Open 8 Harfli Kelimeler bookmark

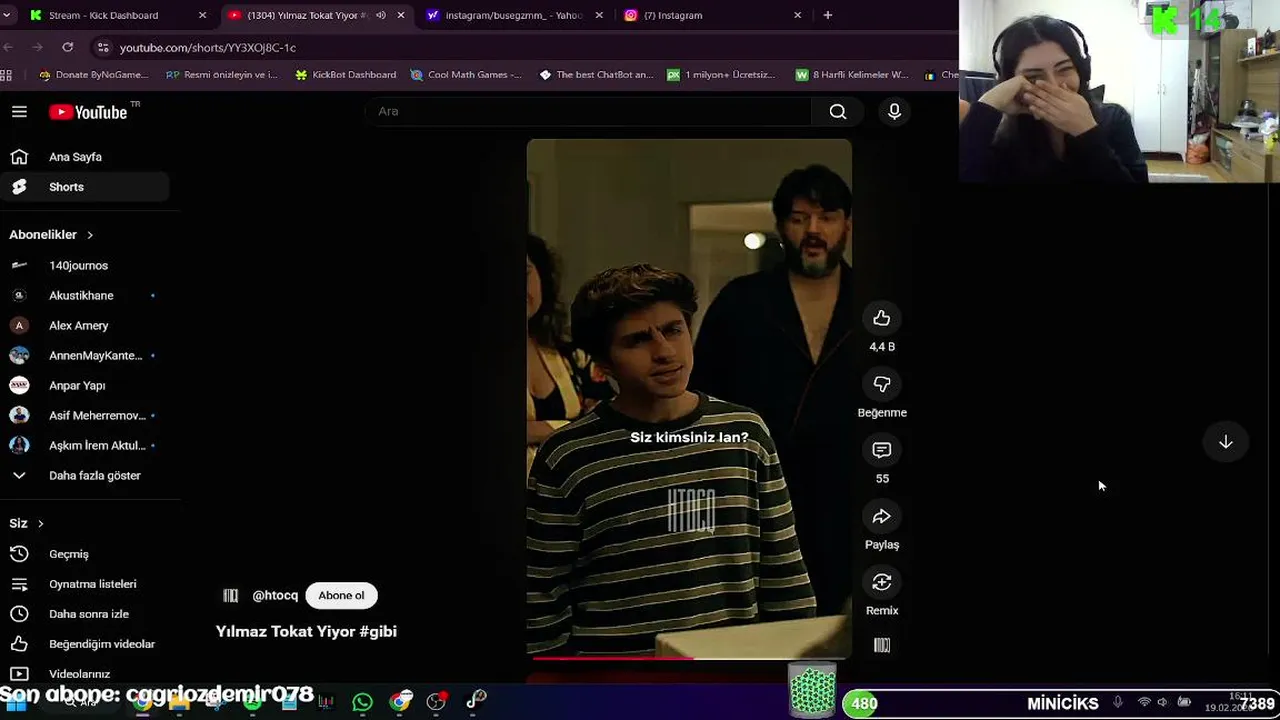pos(851,75)
